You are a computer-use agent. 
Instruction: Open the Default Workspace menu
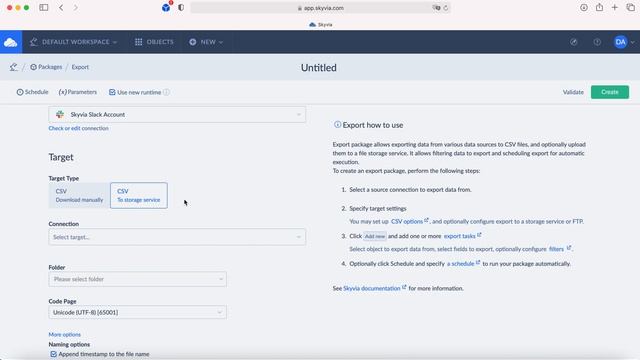click(73, 42)
